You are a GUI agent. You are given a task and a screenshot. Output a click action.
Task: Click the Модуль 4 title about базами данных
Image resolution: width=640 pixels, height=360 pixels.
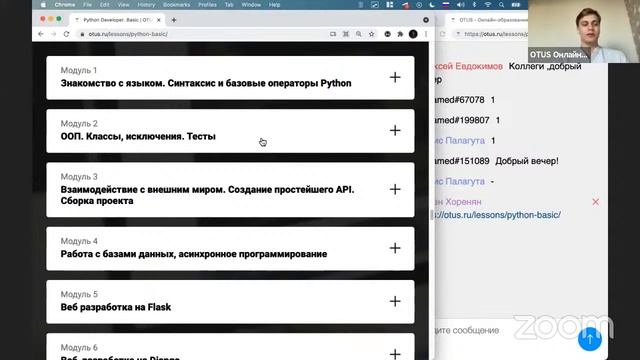pos(194,254)
